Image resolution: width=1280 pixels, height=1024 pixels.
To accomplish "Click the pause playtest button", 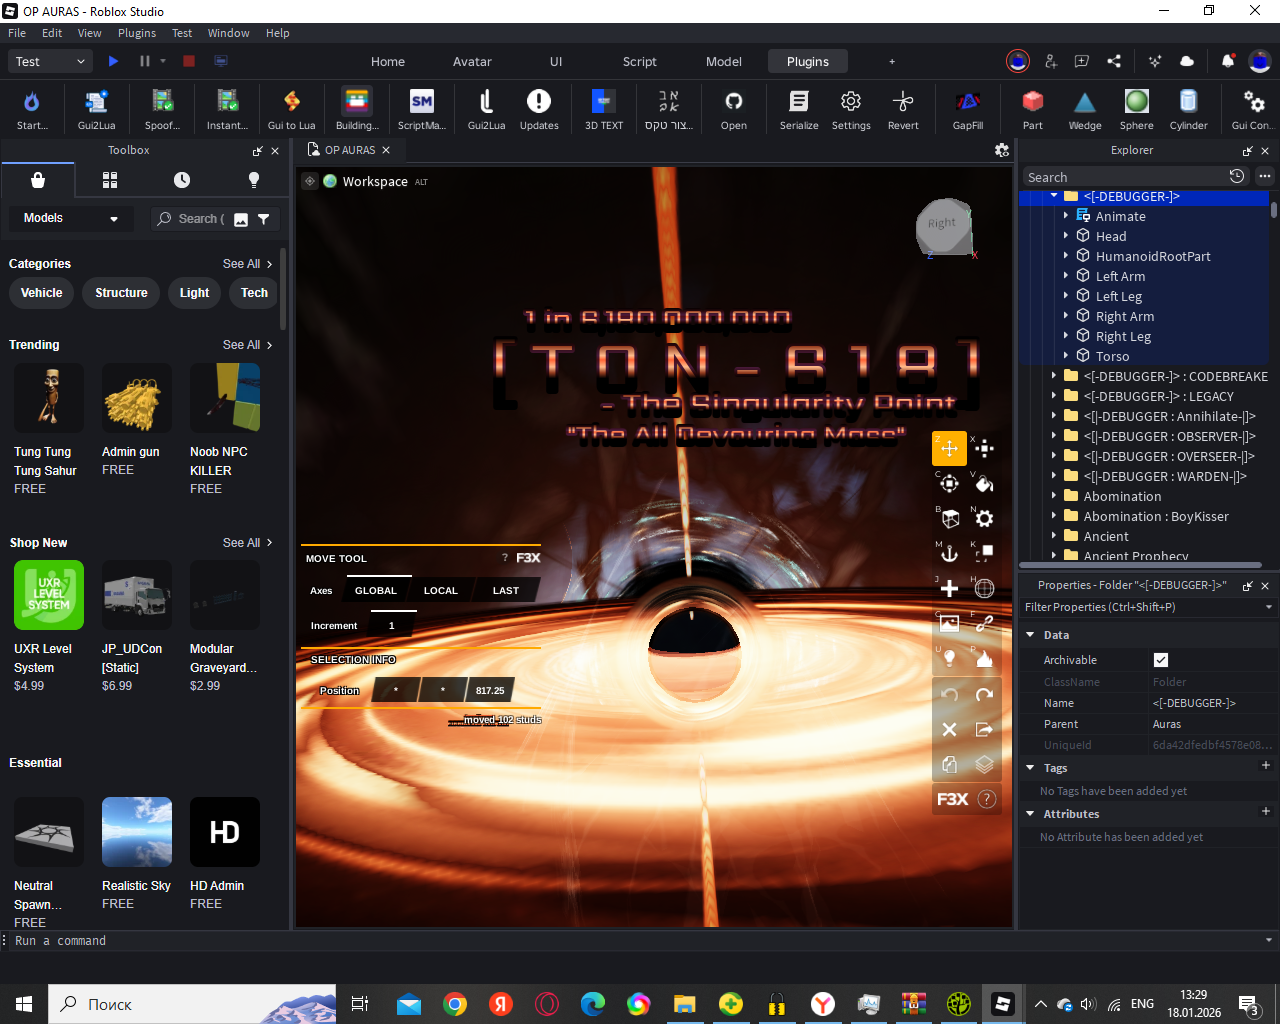I will (145, 61).
